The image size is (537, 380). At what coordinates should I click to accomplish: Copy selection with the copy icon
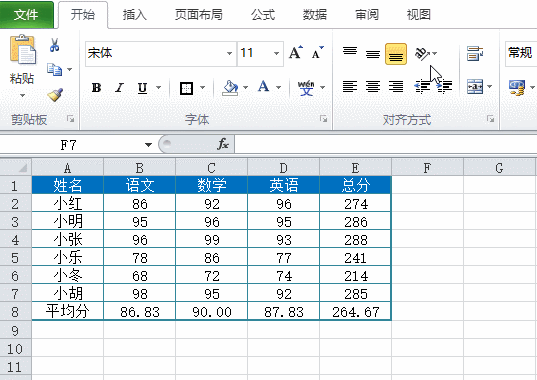(x=54, y=69)
